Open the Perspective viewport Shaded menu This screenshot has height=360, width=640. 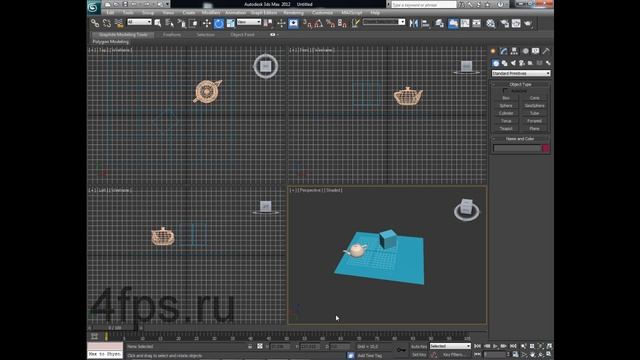334,190
